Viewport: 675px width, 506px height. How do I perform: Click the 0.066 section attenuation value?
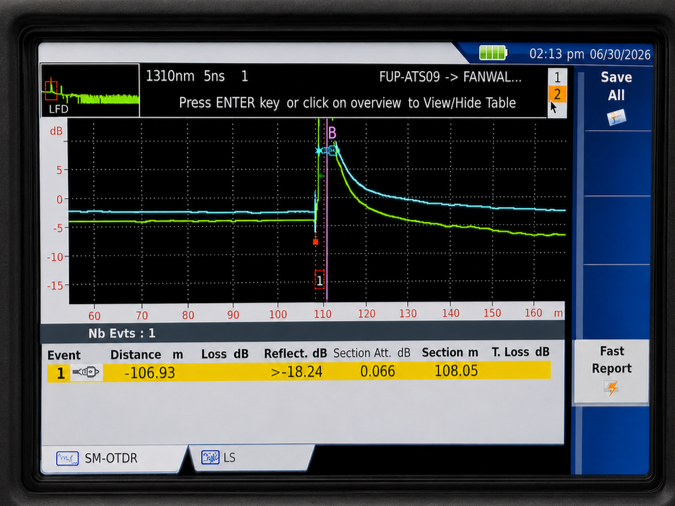click(378, 371)
